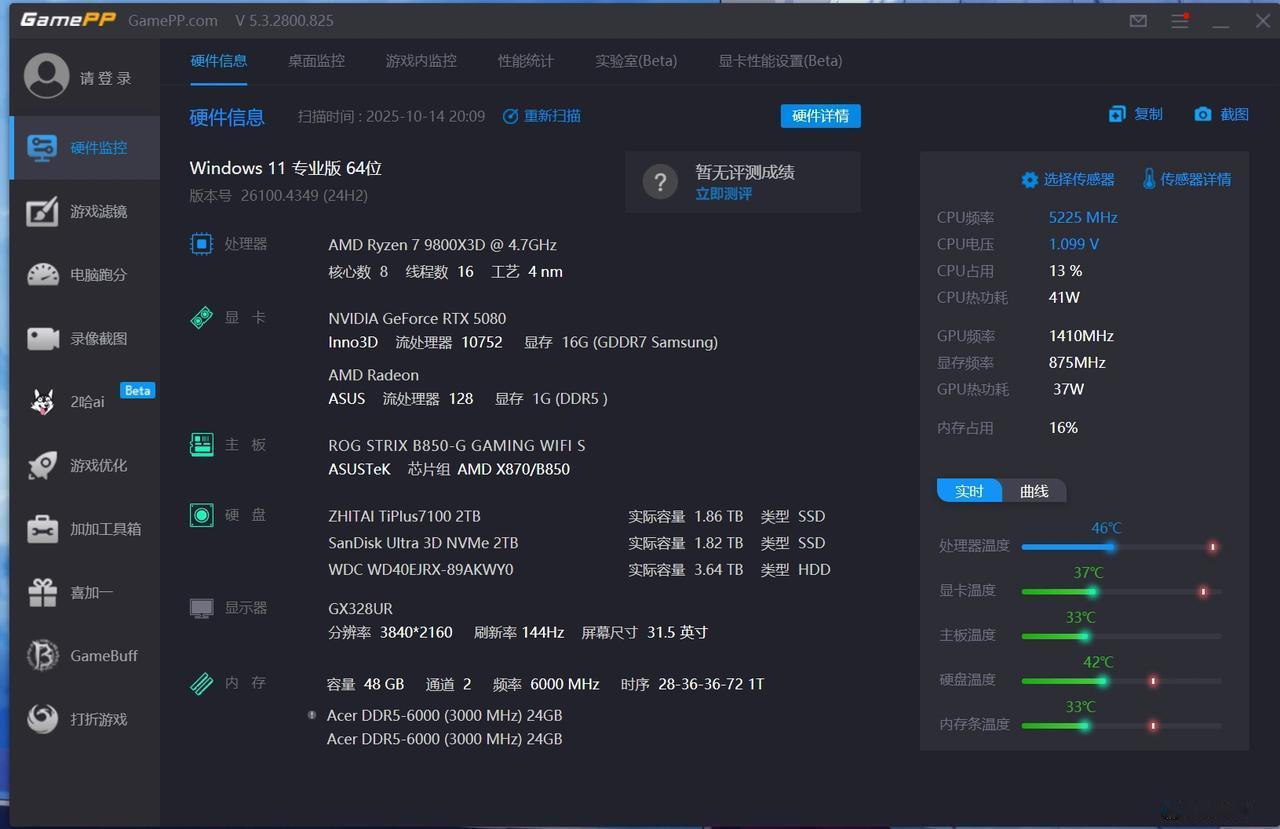1280x829 pixels.
Task: Click the 选择传感器 link text
Action: (x=1079, y=180)
